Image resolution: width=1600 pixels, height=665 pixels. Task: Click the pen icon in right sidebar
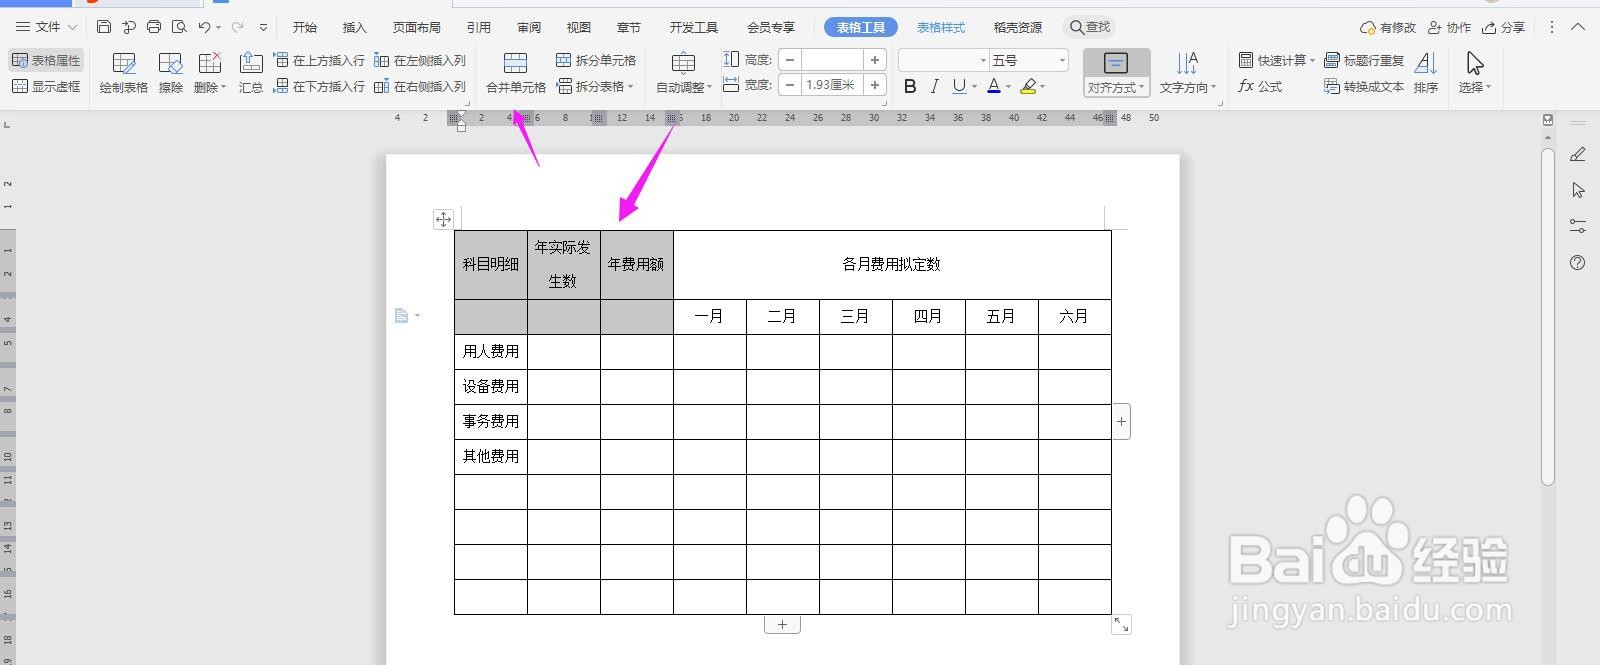click(1578, 154)
